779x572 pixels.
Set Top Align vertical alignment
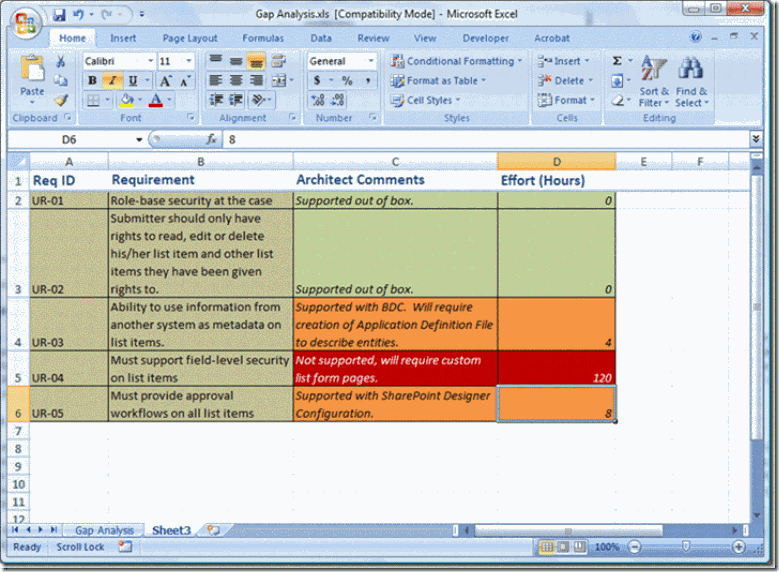(x=216, y=61)
